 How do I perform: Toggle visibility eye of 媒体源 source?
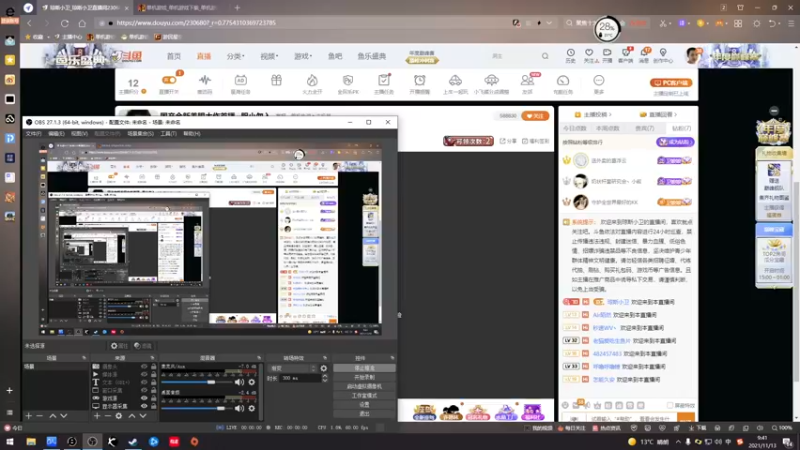click(x=144, y=374)
